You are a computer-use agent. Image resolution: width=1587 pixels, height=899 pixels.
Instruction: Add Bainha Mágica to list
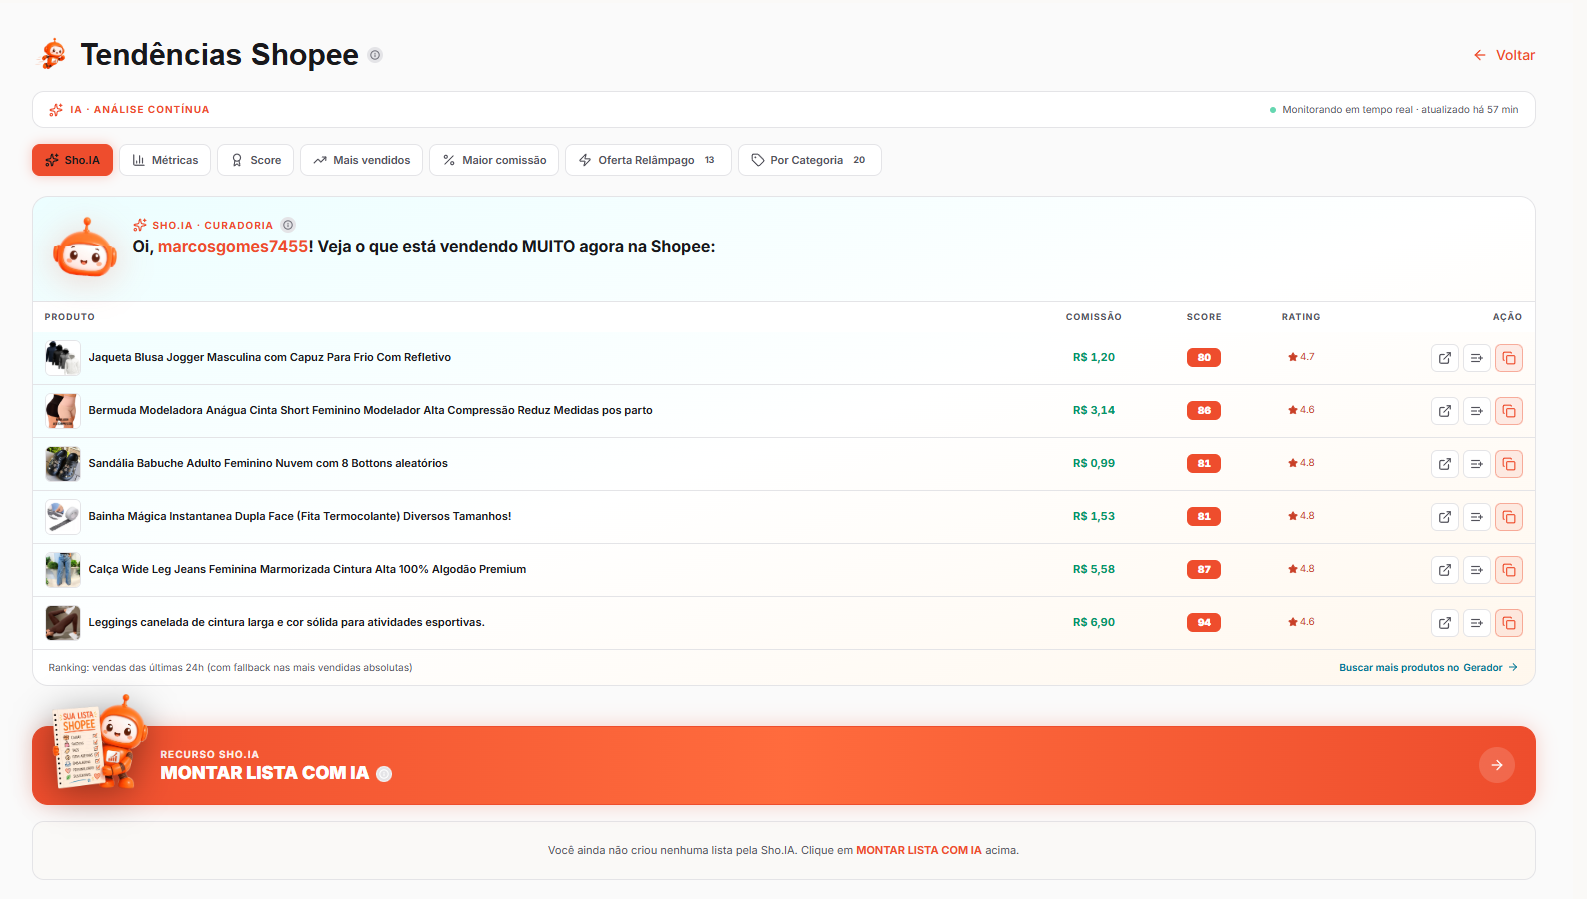[1477, 517]
